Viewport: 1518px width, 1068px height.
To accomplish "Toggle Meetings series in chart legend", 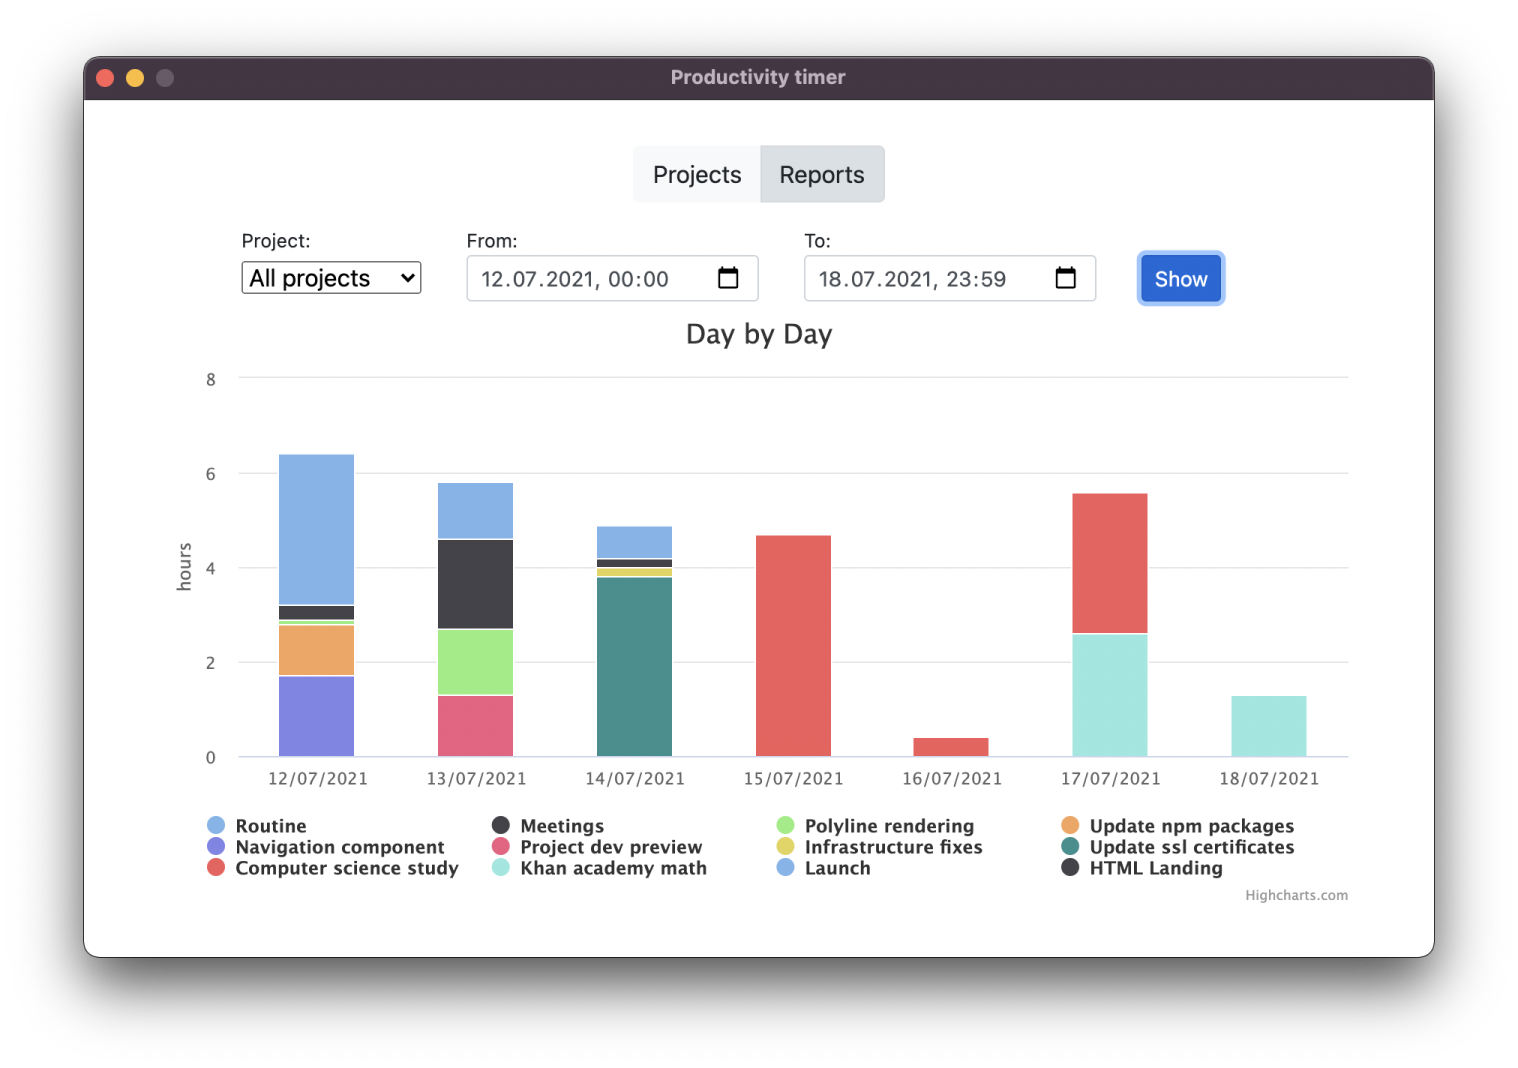I will 561,826.
